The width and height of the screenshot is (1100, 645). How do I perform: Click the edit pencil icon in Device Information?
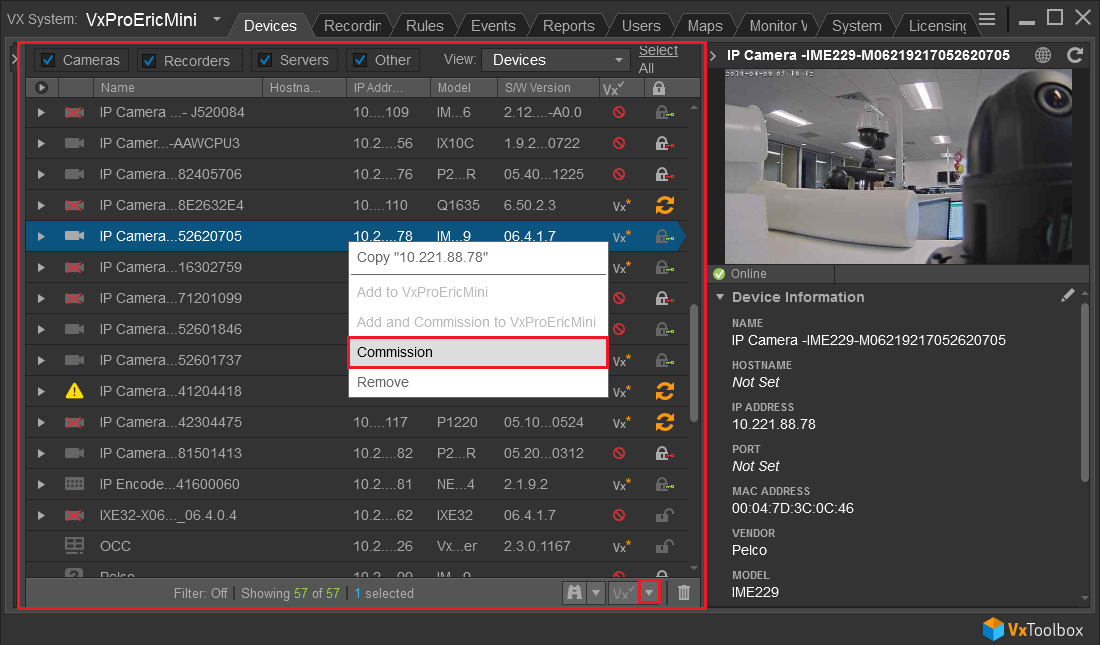1068,295
